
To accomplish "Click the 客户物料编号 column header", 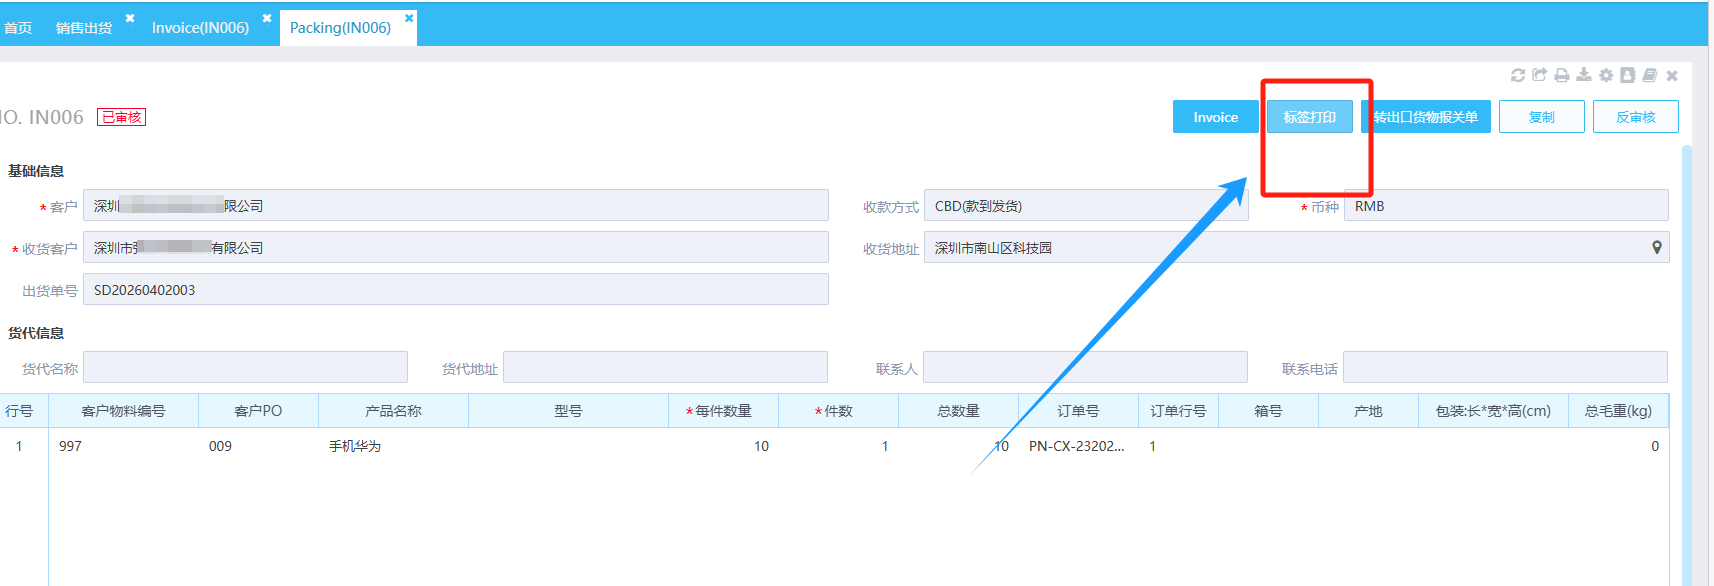I will [x=123, y=411].
